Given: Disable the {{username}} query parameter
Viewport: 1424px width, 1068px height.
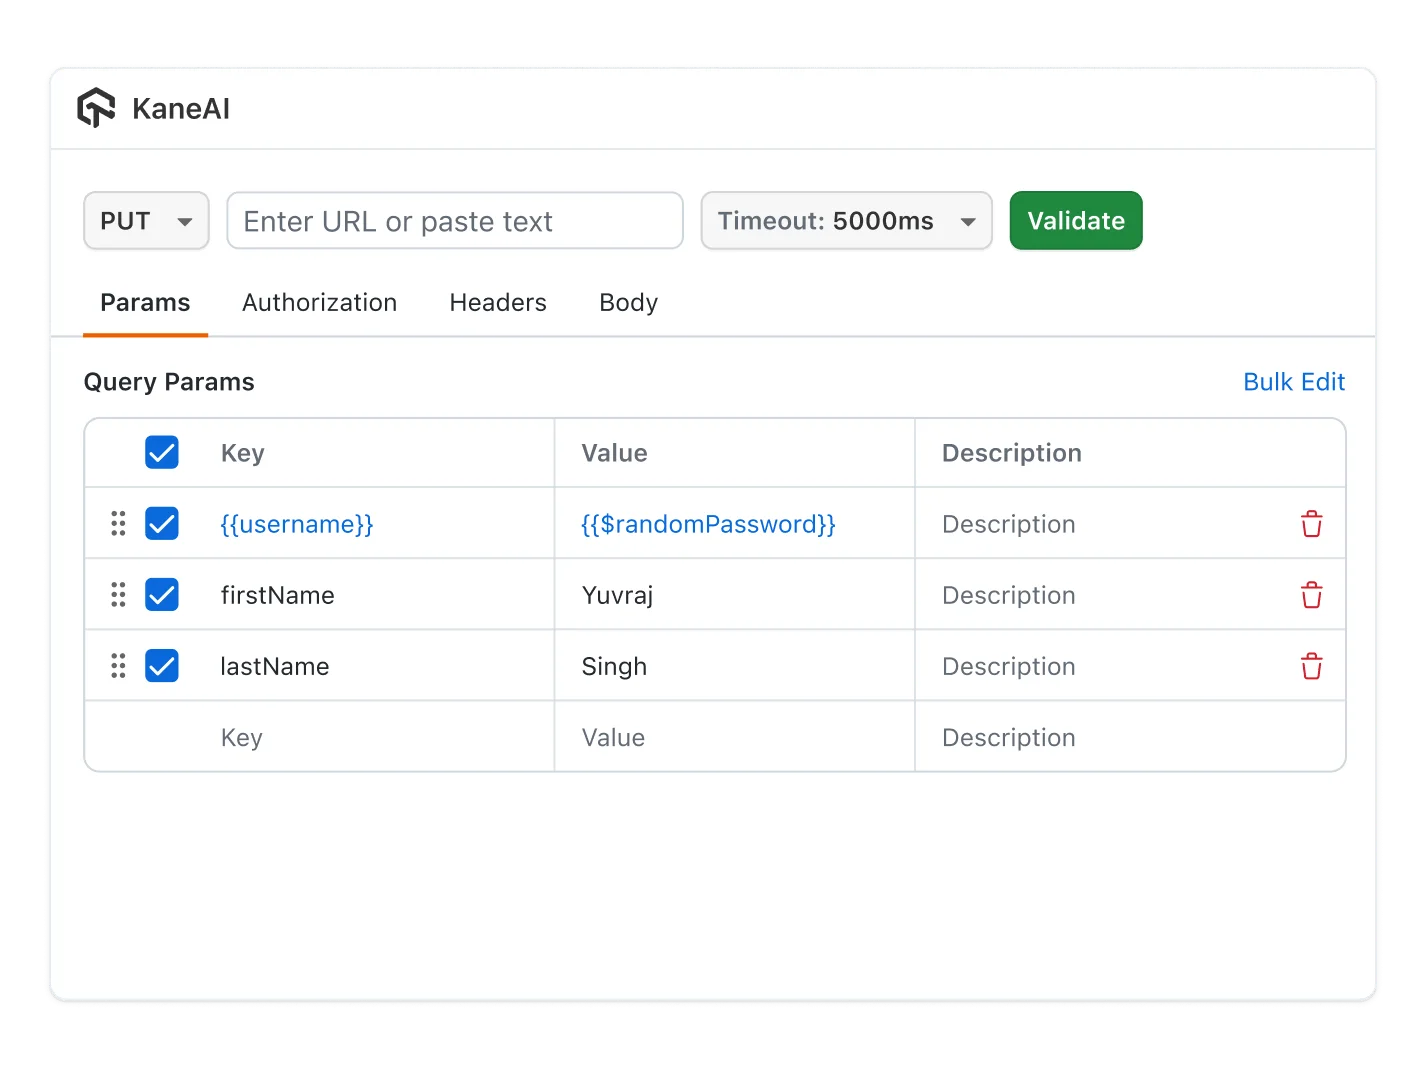Looking at the screenshot, I should (162, 523).
